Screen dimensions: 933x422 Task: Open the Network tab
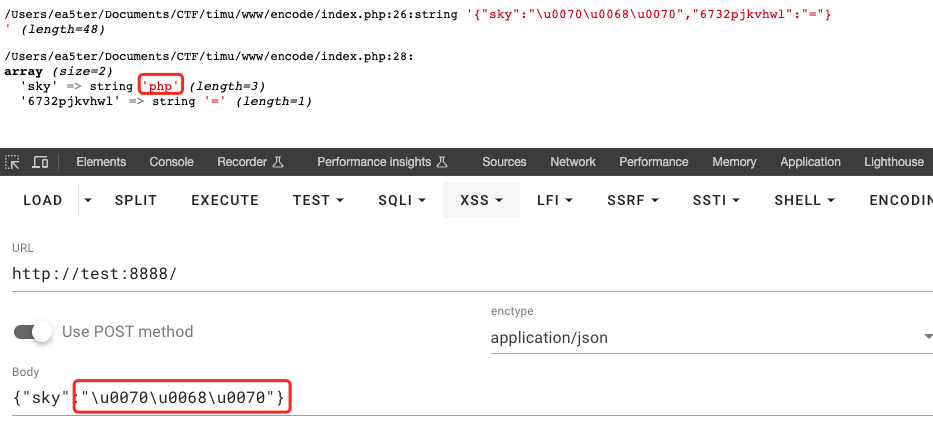tap(573, 162)
